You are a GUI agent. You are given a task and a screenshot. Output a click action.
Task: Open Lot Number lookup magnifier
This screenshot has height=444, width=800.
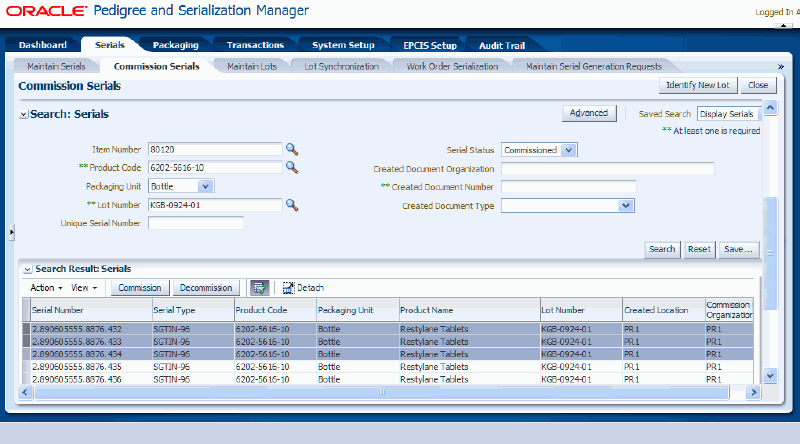(x=292, y=205)
